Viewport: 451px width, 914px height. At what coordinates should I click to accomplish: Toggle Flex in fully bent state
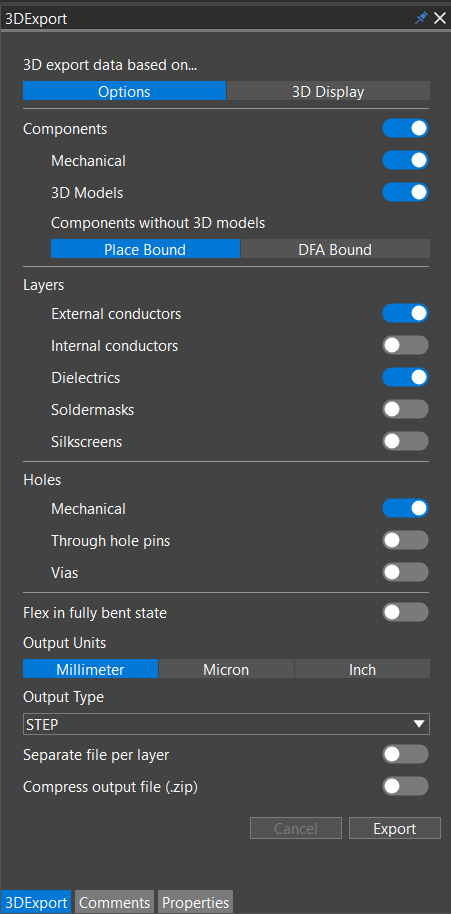(406, 613)
